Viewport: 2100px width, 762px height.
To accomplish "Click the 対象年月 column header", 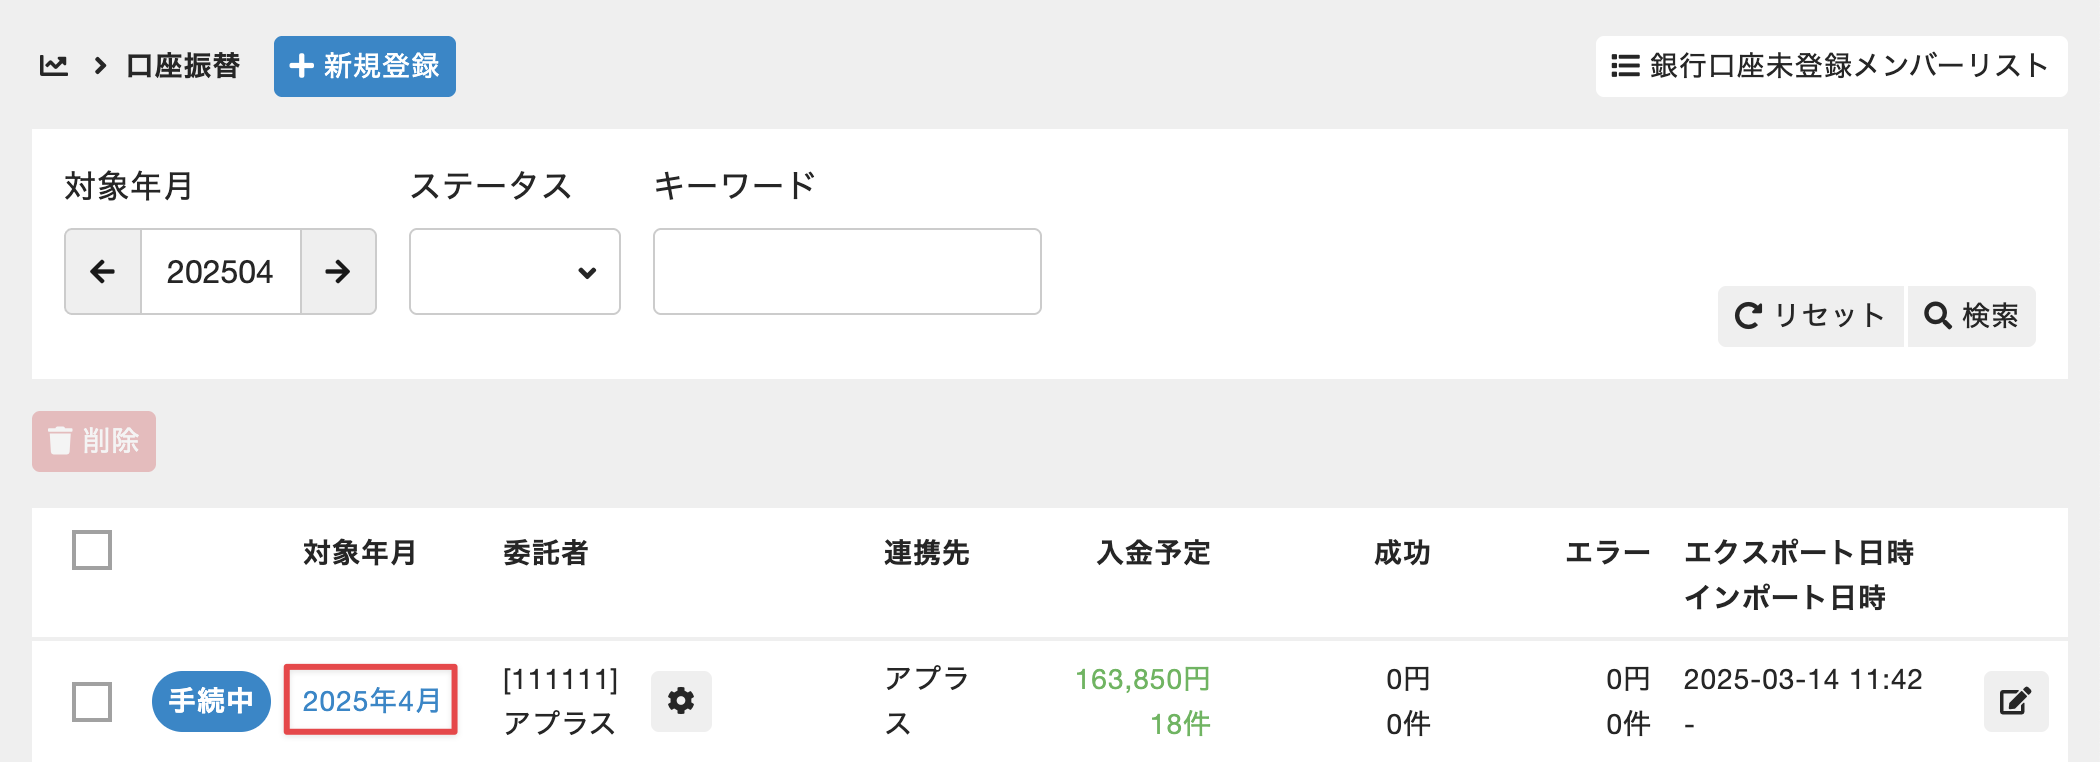I will click(360, 553).
